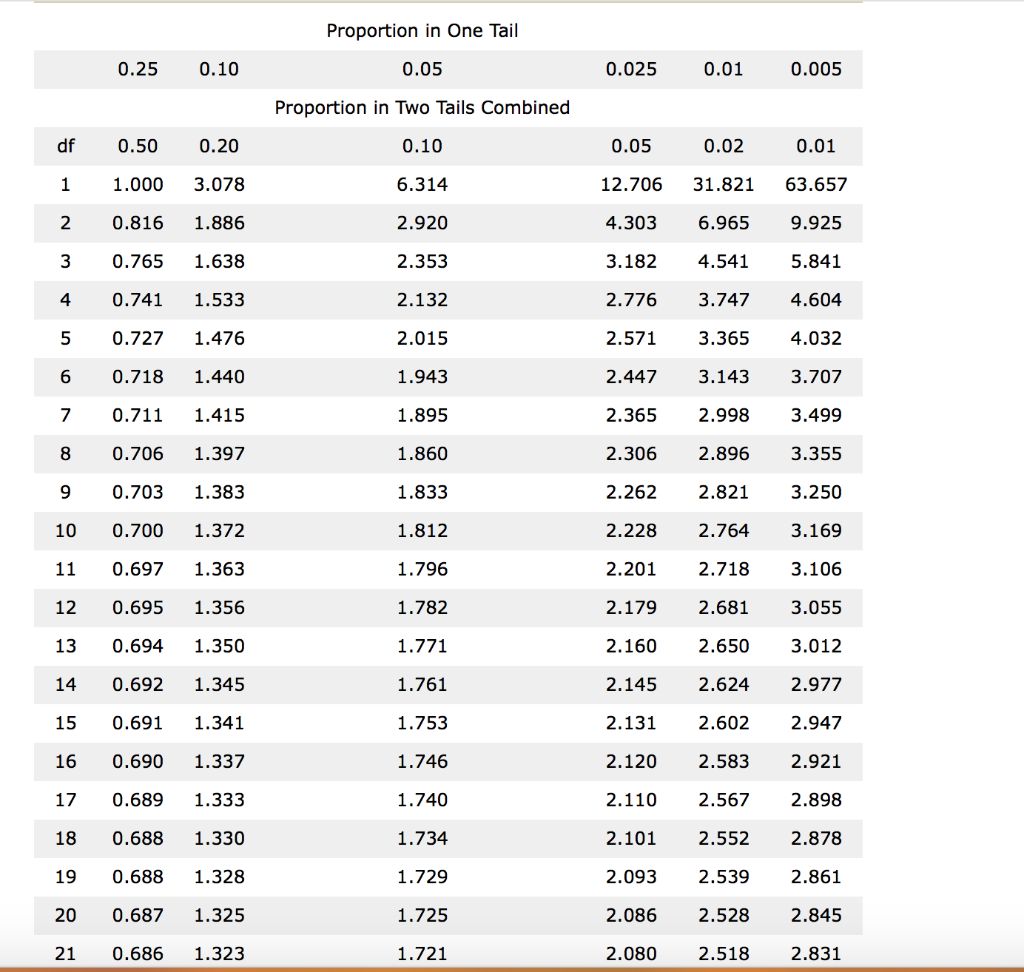Click the "Proportion in One Tail" header

pos(421,31)
